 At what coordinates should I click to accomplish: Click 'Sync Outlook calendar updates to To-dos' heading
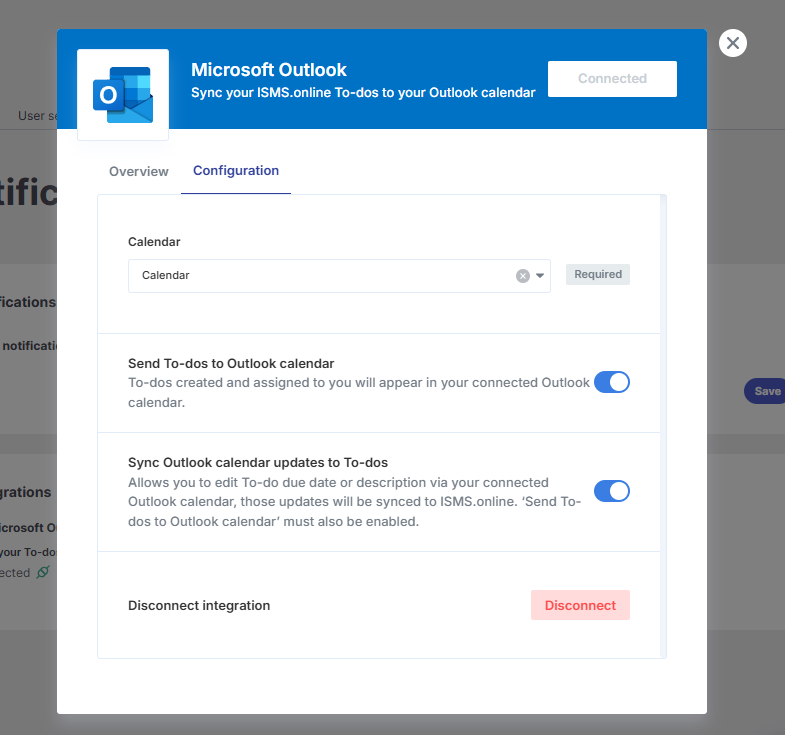[x=258, y=463]
